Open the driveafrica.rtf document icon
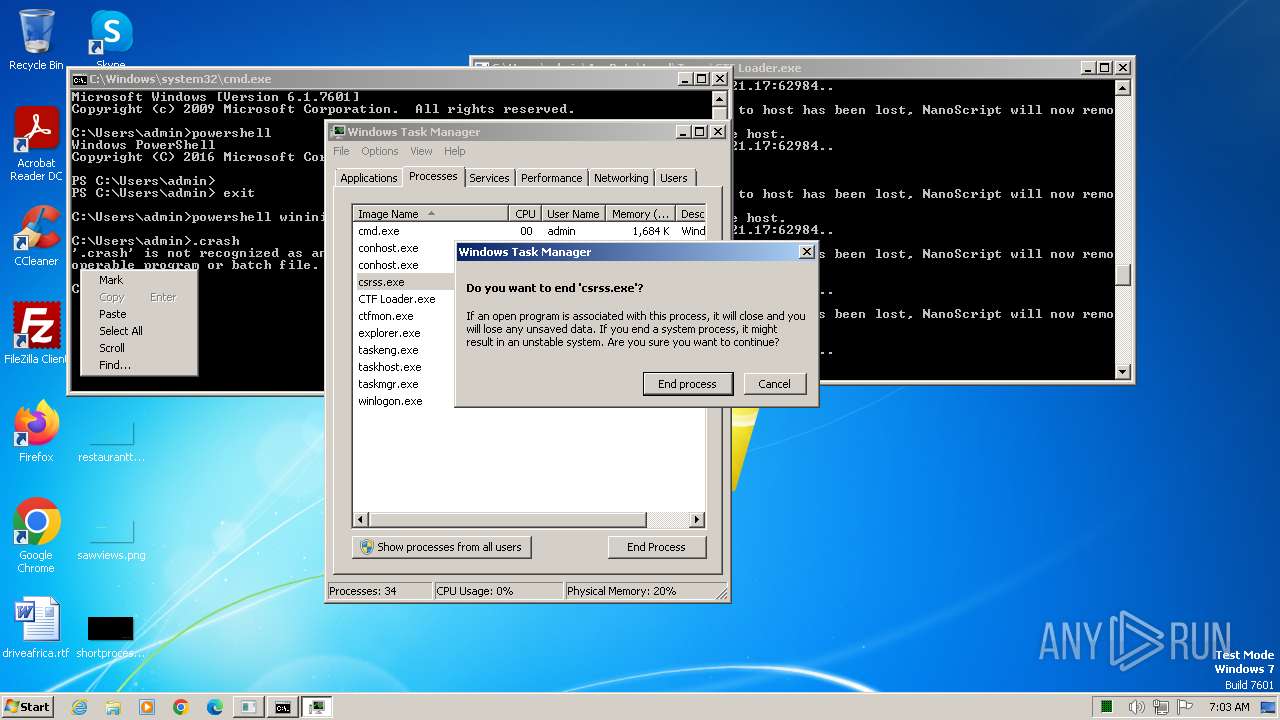Image resolution: width=1280 pixels, height=720 pixels. pos(36,628)
